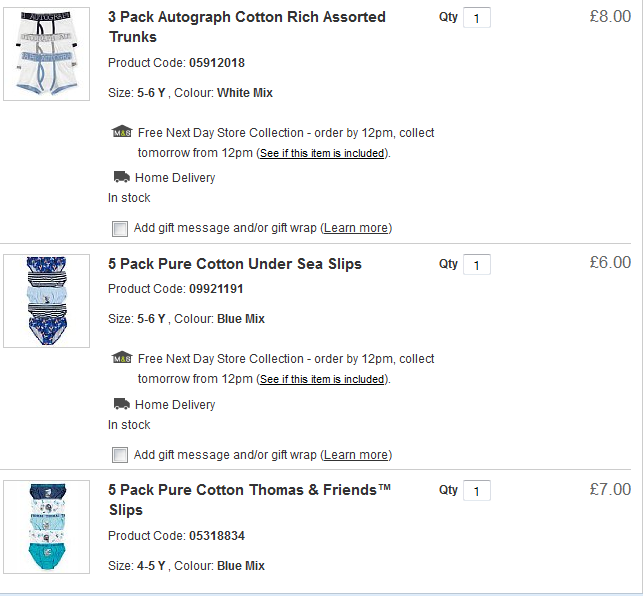
Task: Click the £8.00 price of Autograph Trunks
Action: [x=610, y=16]
